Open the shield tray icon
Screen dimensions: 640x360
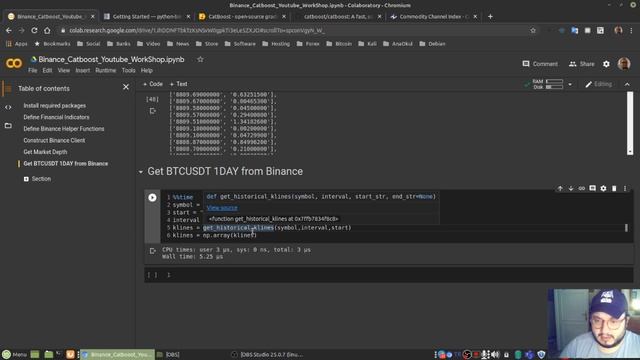tap(541, 354)
